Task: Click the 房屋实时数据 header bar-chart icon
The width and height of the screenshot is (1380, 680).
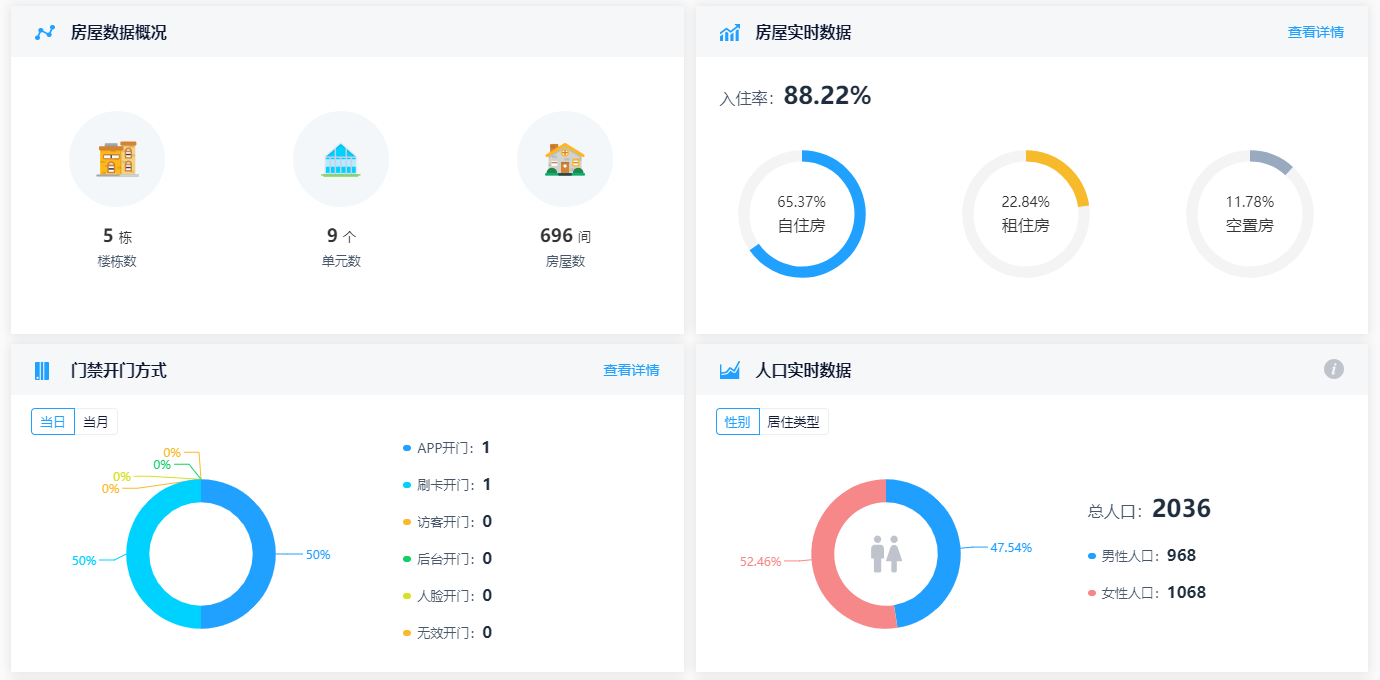Action: coord(730,33)
